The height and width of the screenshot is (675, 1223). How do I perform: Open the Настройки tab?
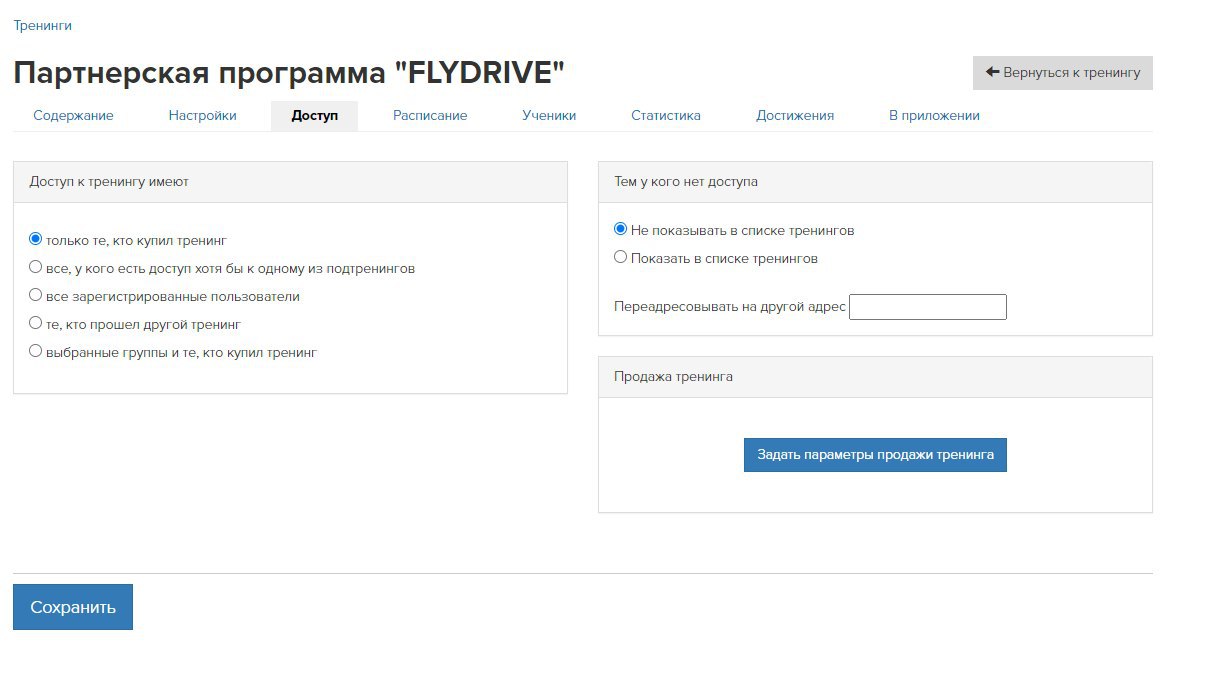point(202,116)
